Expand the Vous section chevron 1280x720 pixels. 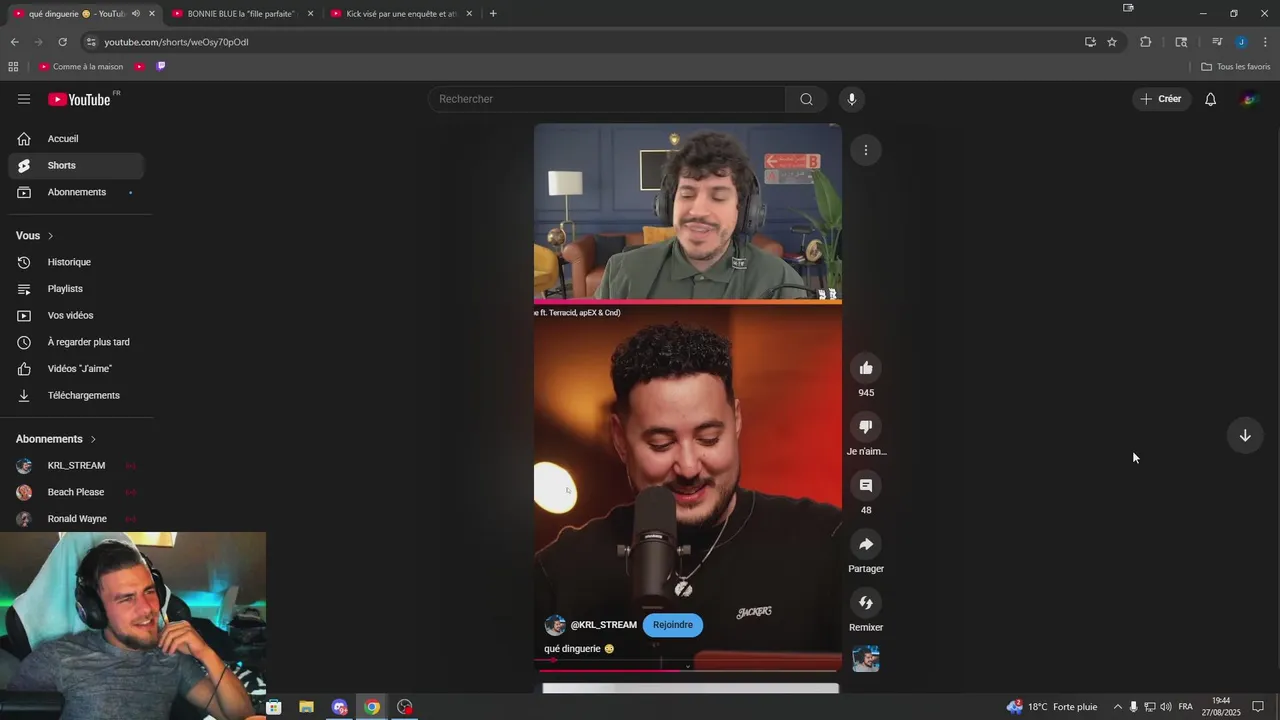click(50, 236)
